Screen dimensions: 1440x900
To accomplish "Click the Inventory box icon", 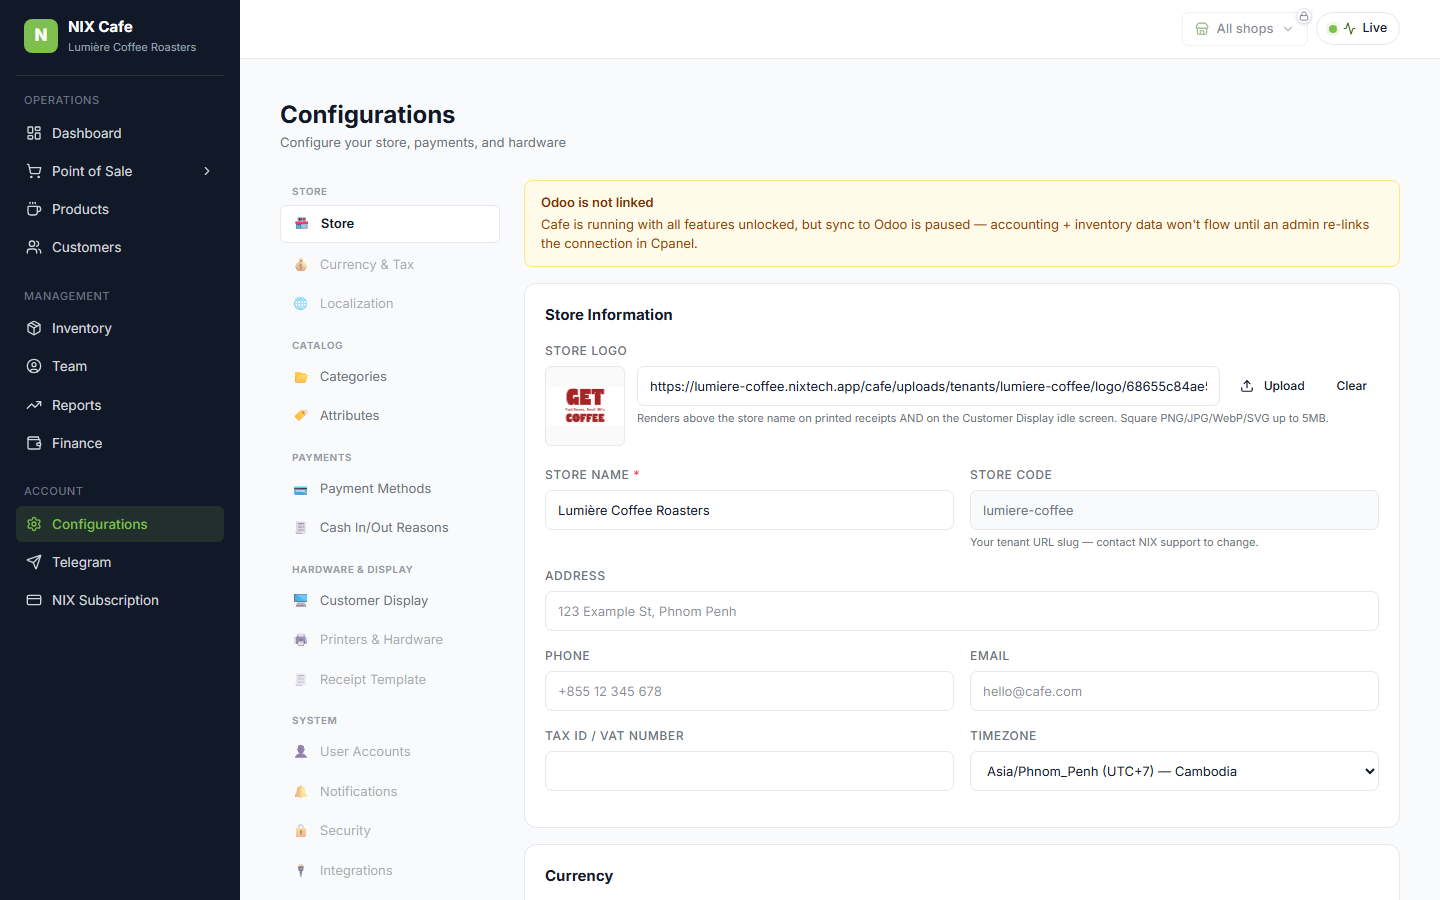I will (34, 328).
